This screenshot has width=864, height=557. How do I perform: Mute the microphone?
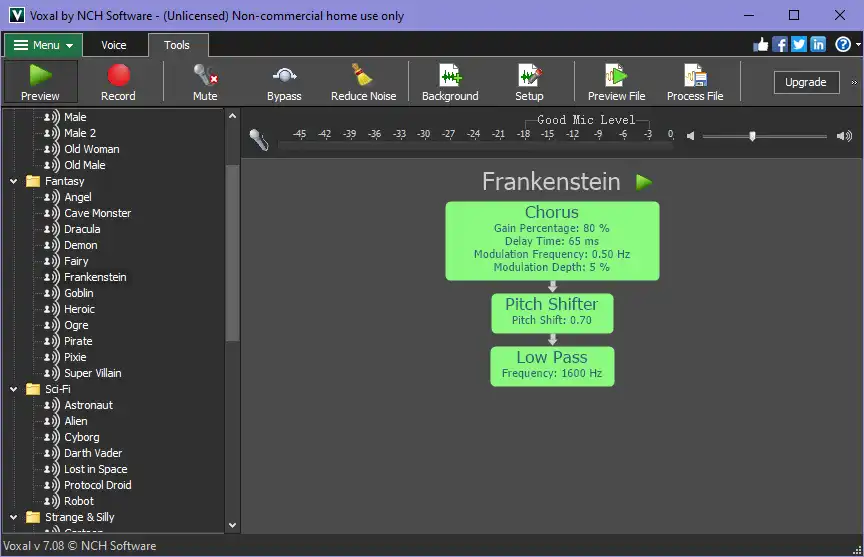[205, 82]
